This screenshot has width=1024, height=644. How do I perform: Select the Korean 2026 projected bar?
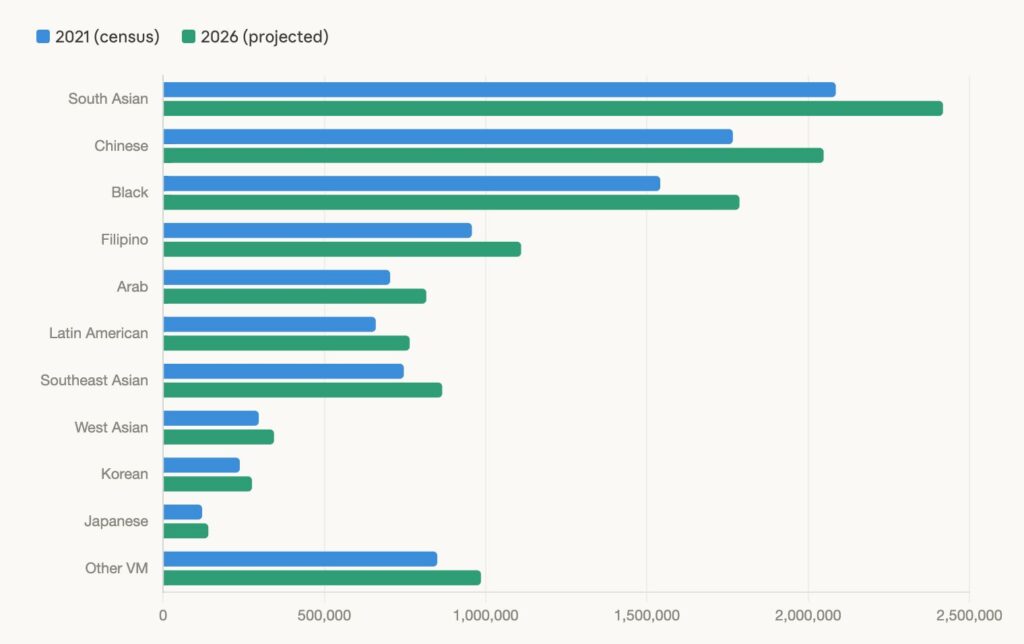point(207,484)
